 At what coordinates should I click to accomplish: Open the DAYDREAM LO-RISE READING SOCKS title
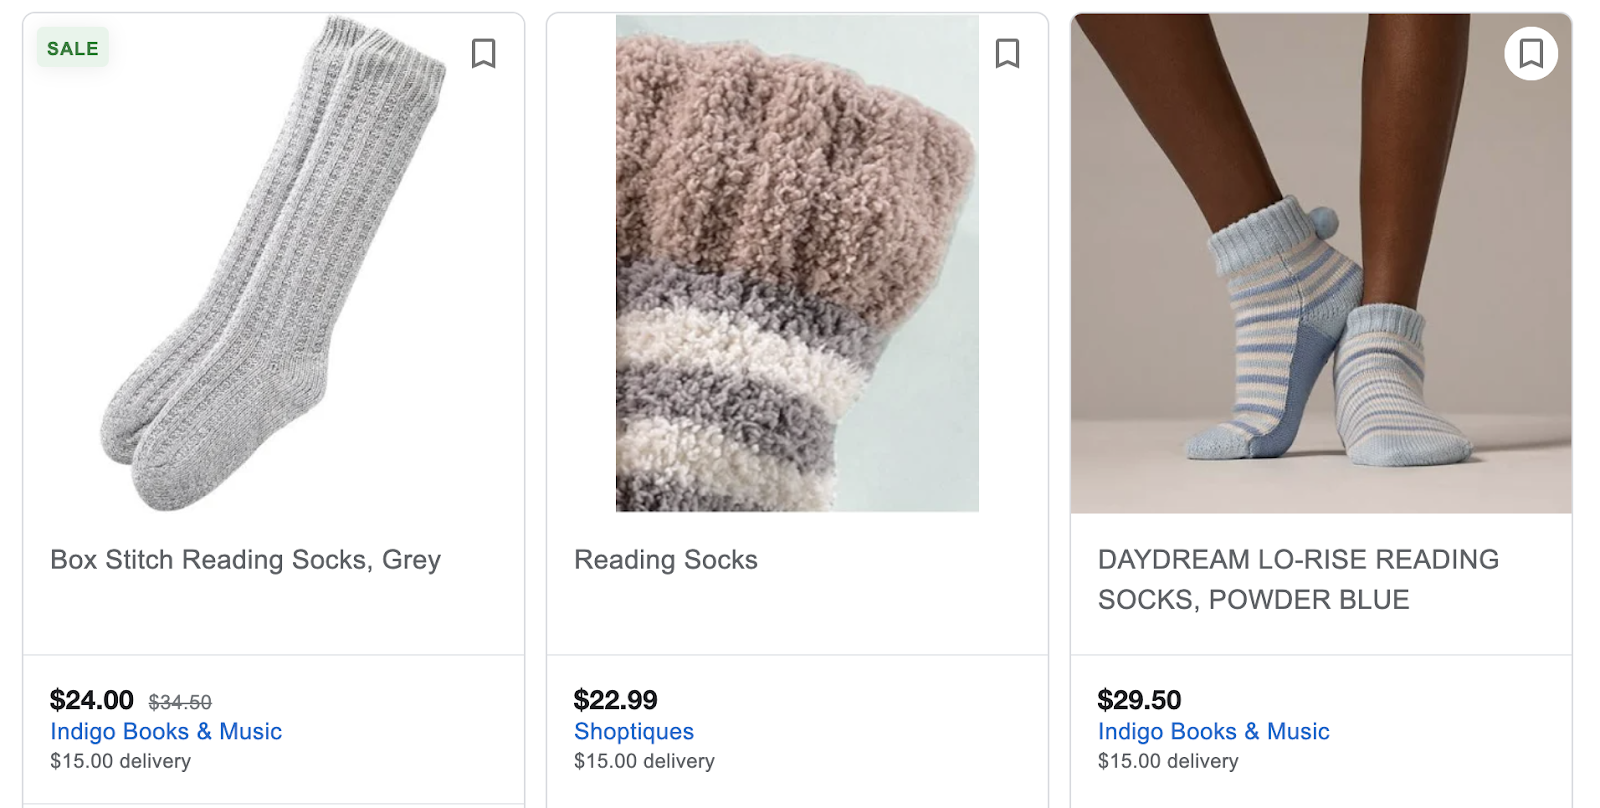1297,579
